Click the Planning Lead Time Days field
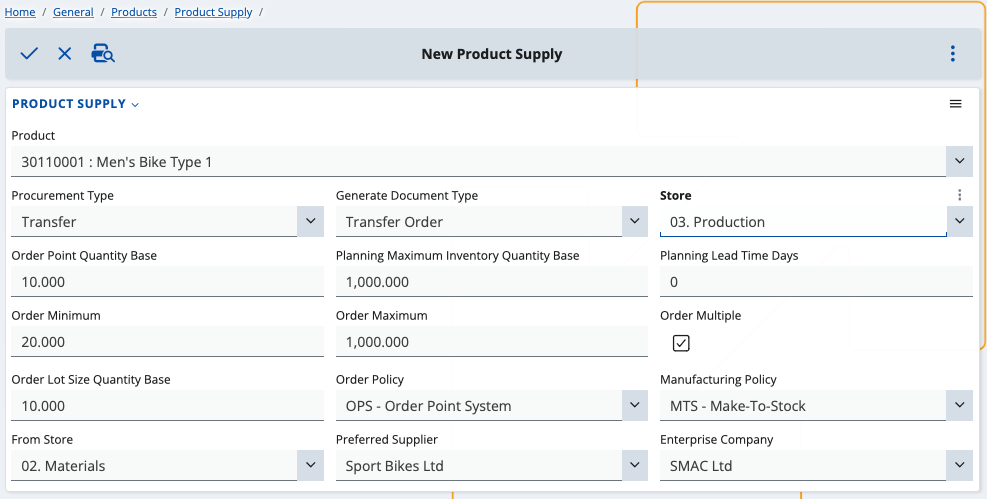 click(x=815, y=282)
